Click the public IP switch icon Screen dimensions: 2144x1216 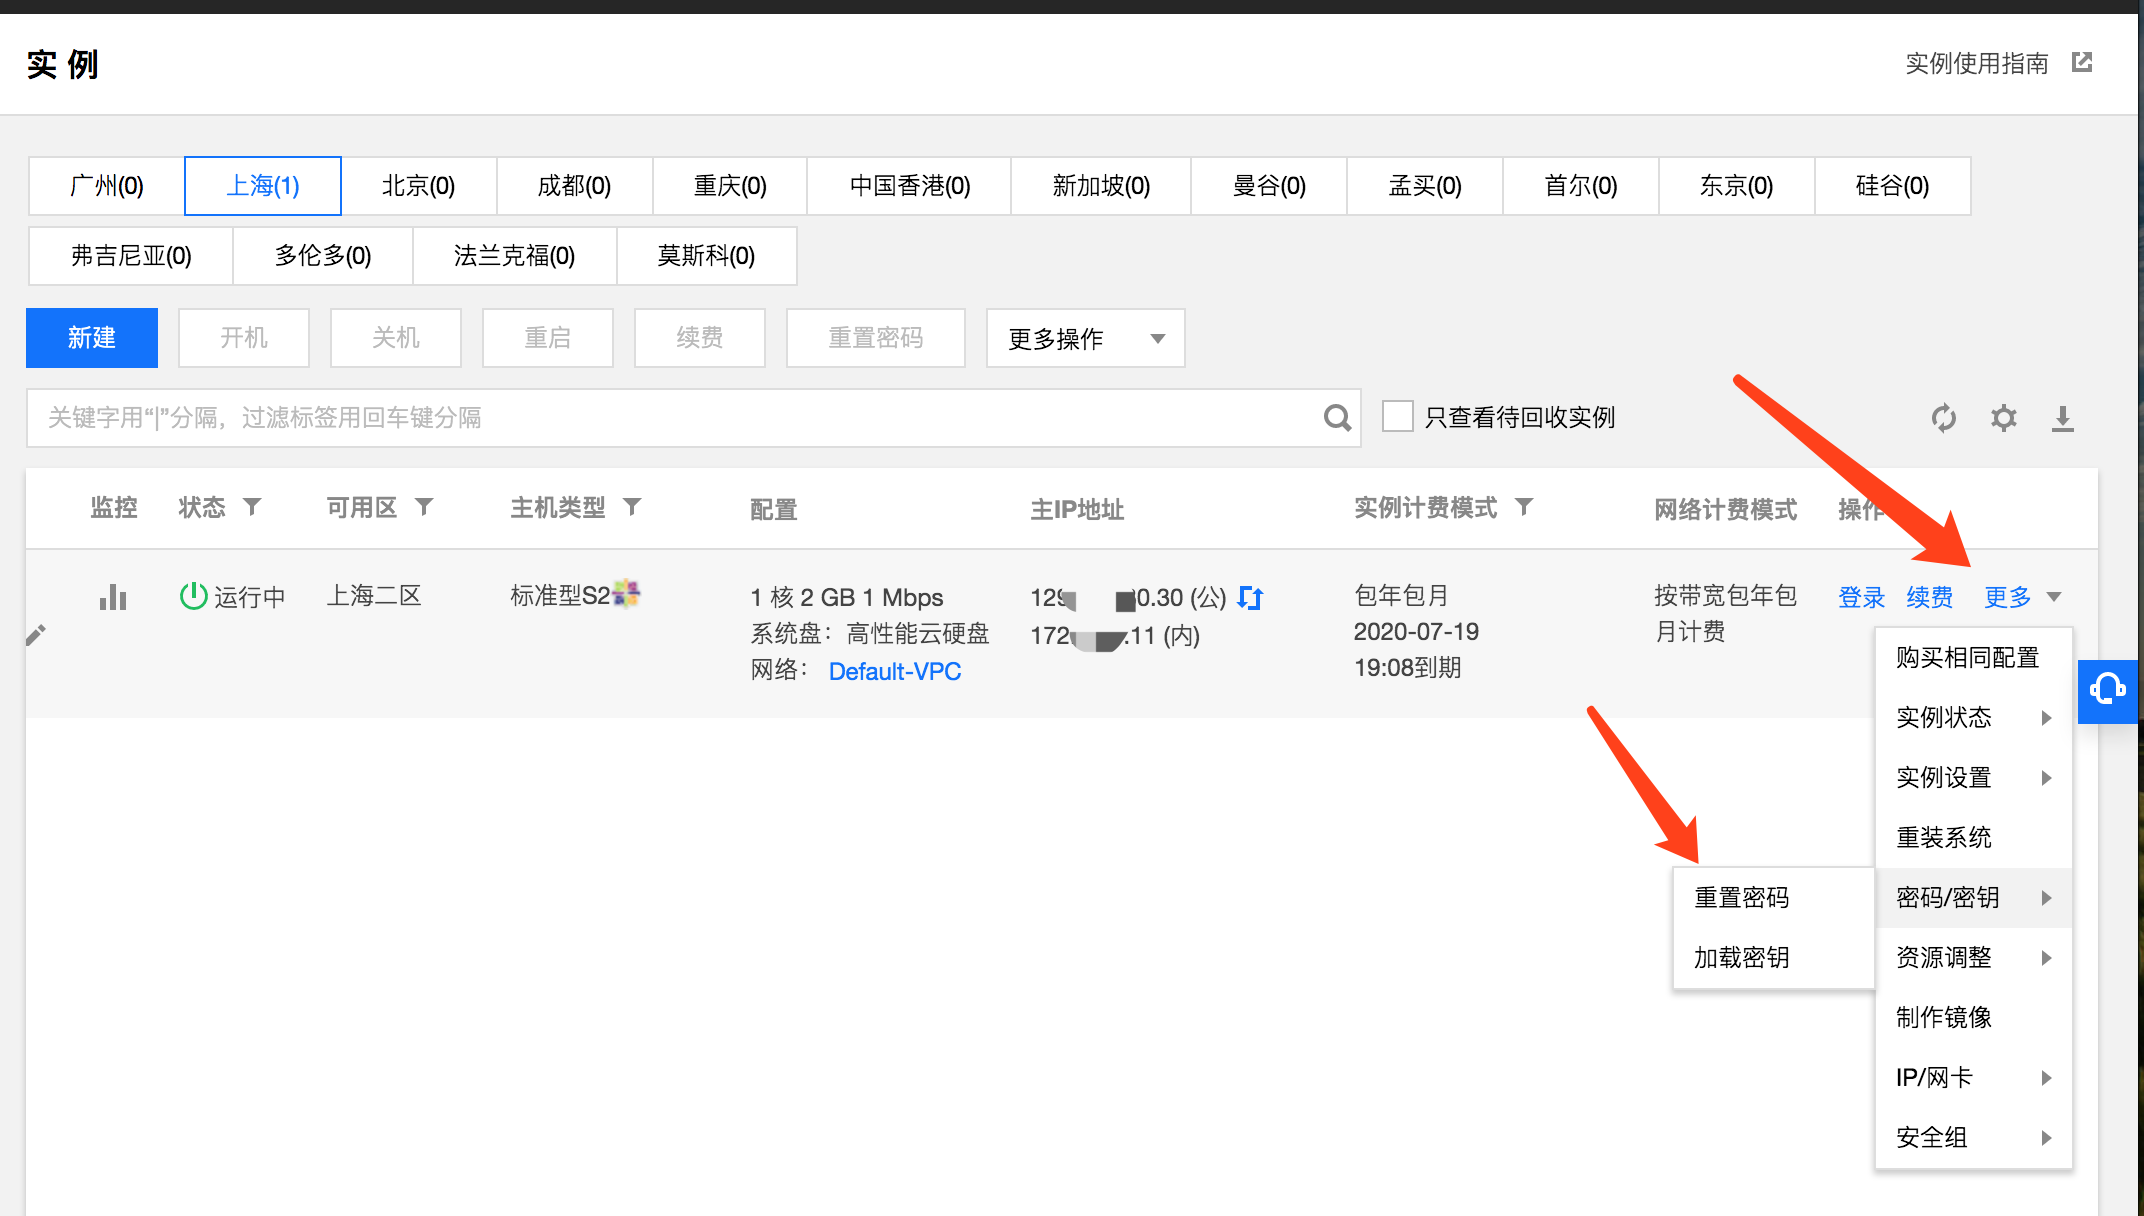[x=1250, y=598]
